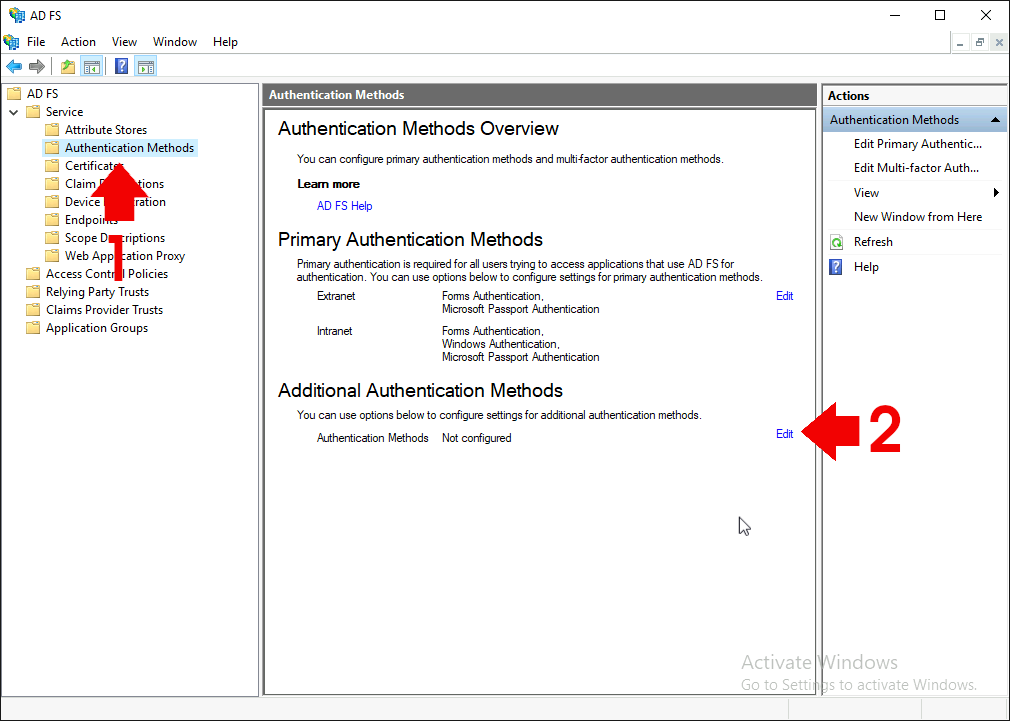Collapse the Service tree node
1010x721 pixels.
[x=14, y=112]
